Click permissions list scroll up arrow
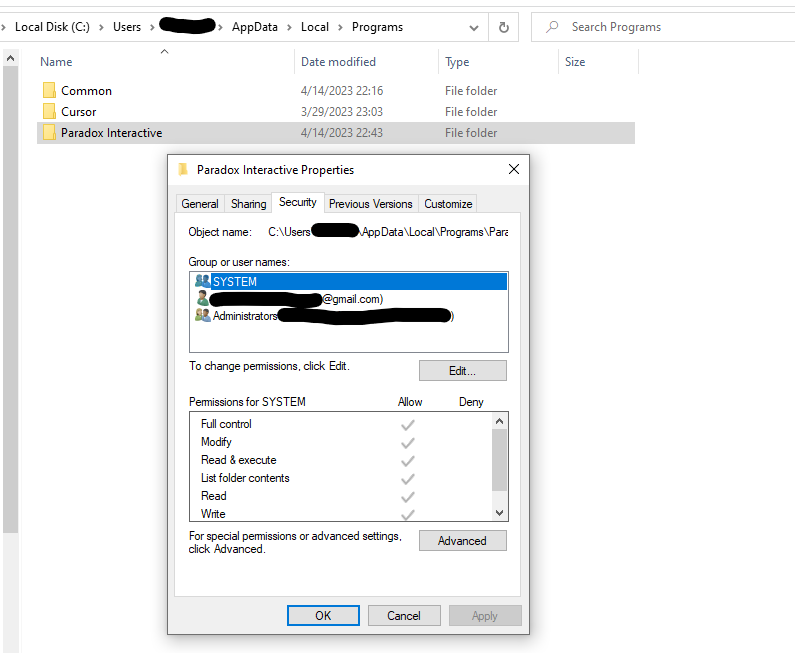This screenshot has width=795, height=653. pos(499,421)
